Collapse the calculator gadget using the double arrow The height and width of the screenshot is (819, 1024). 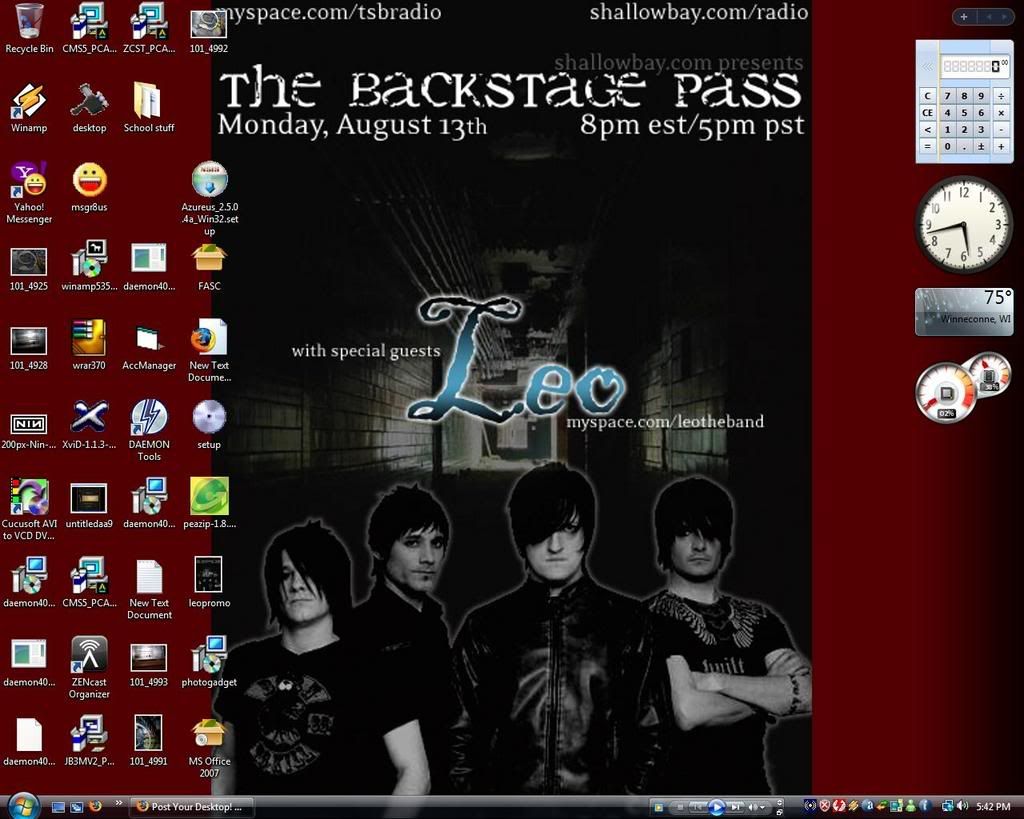pyautogui.click(x=928, y=66)
